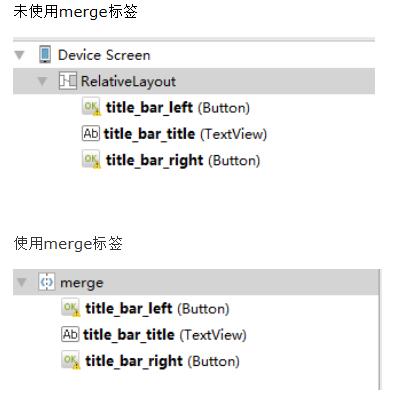Click button icon of title_bar_left under merge
Image resolution: width=399 pixels, height=401 pixels.
coord(70,307)
